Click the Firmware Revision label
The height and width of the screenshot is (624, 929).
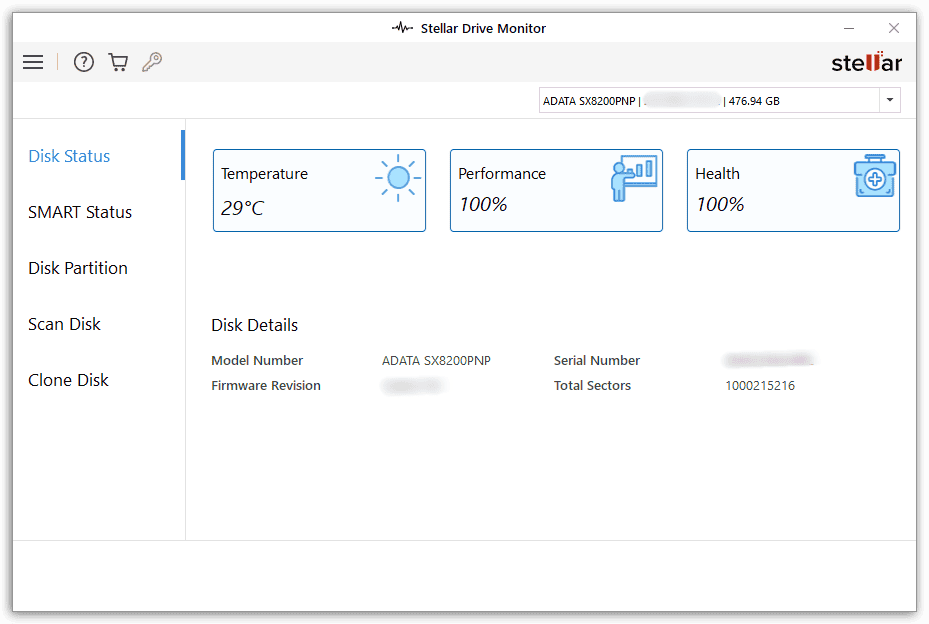[x=266, y=385]
